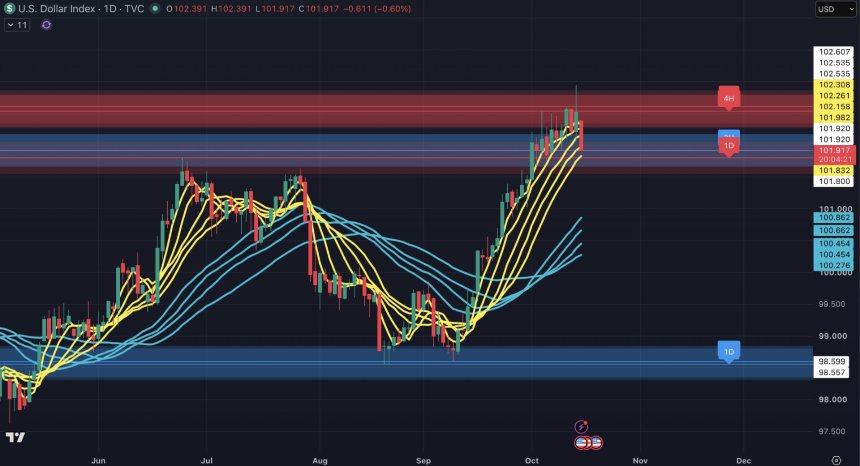Click the green dollar symbol logo
The image size is (860, 466).
coord(9,9)
